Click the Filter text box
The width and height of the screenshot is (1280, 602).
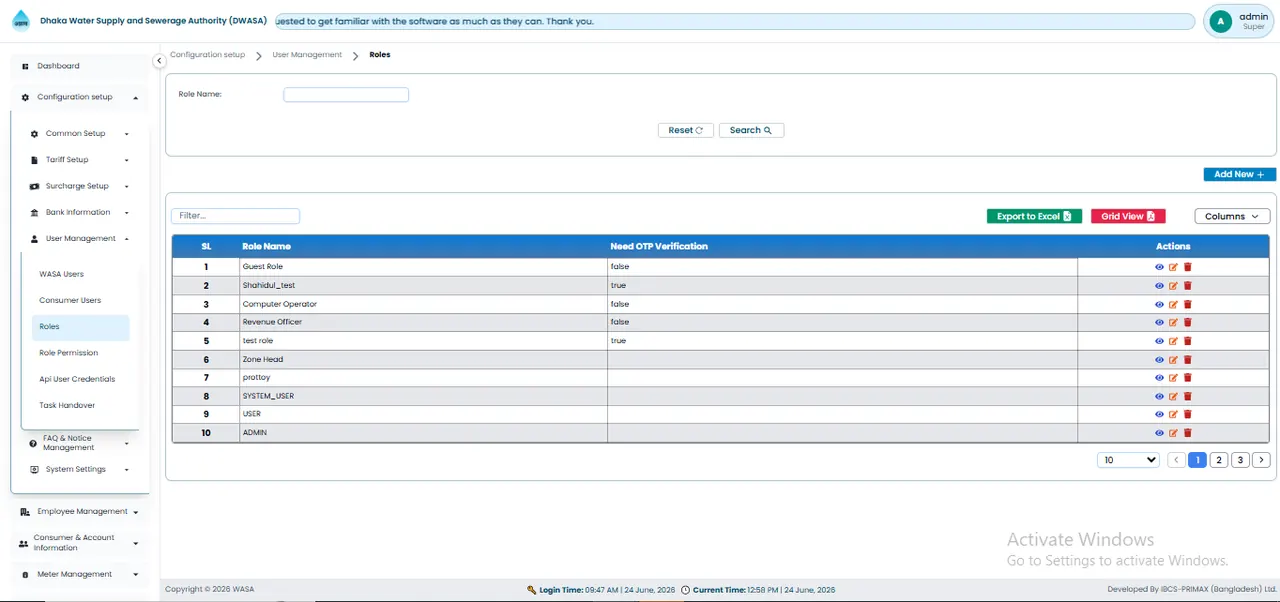pyautogui.click(x=236, y=216)
